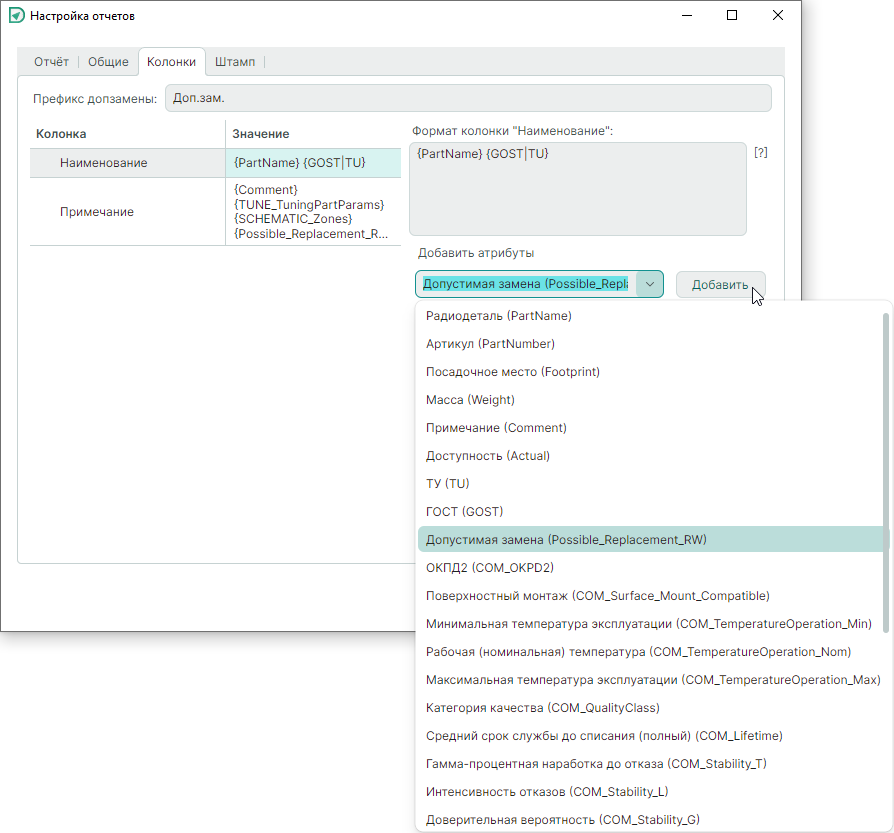Screen dimensions: 894x833
Task: Choose ОКПД2 (COM_OKPD2) list item
Action: click(x=489, y=568)
